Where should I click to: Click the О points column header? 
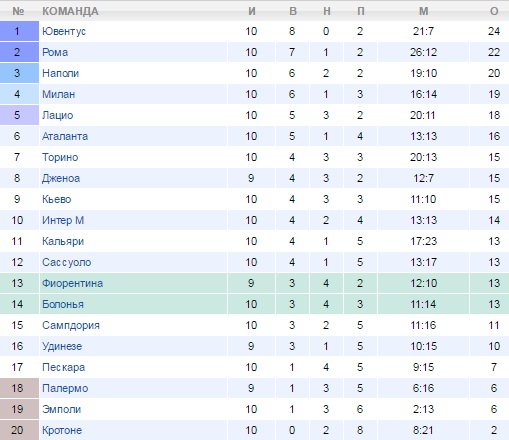tap(494, 11)
